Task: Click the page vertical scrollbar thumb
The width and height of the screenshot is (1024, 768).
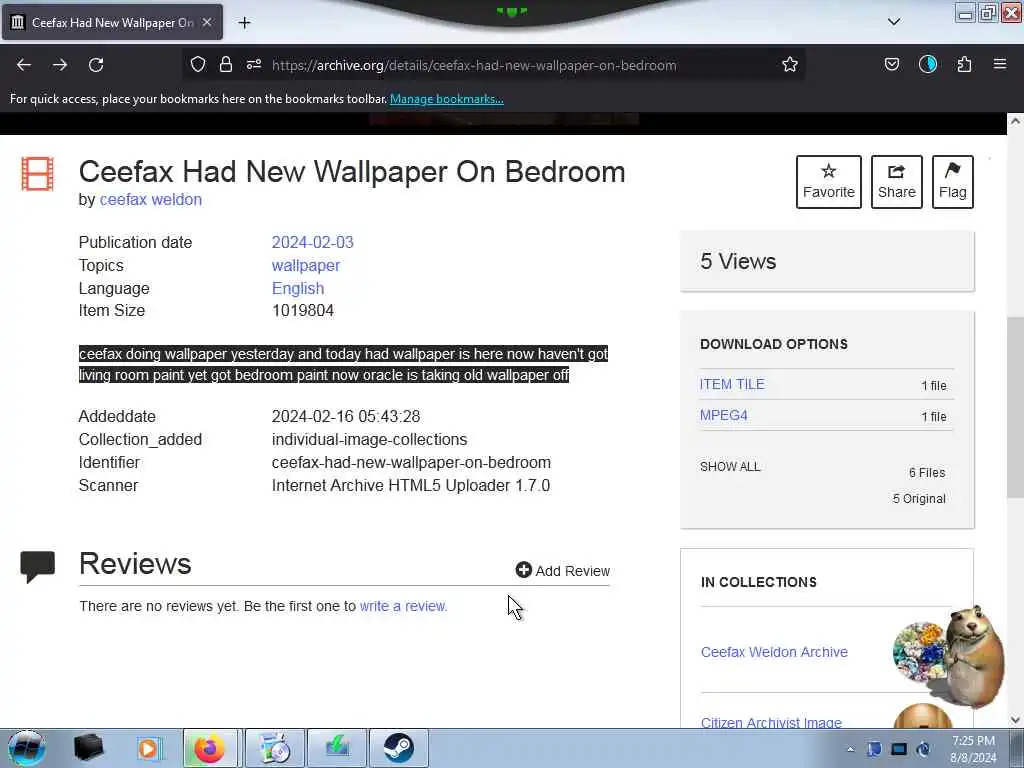Action: (x=1015, y=406)
